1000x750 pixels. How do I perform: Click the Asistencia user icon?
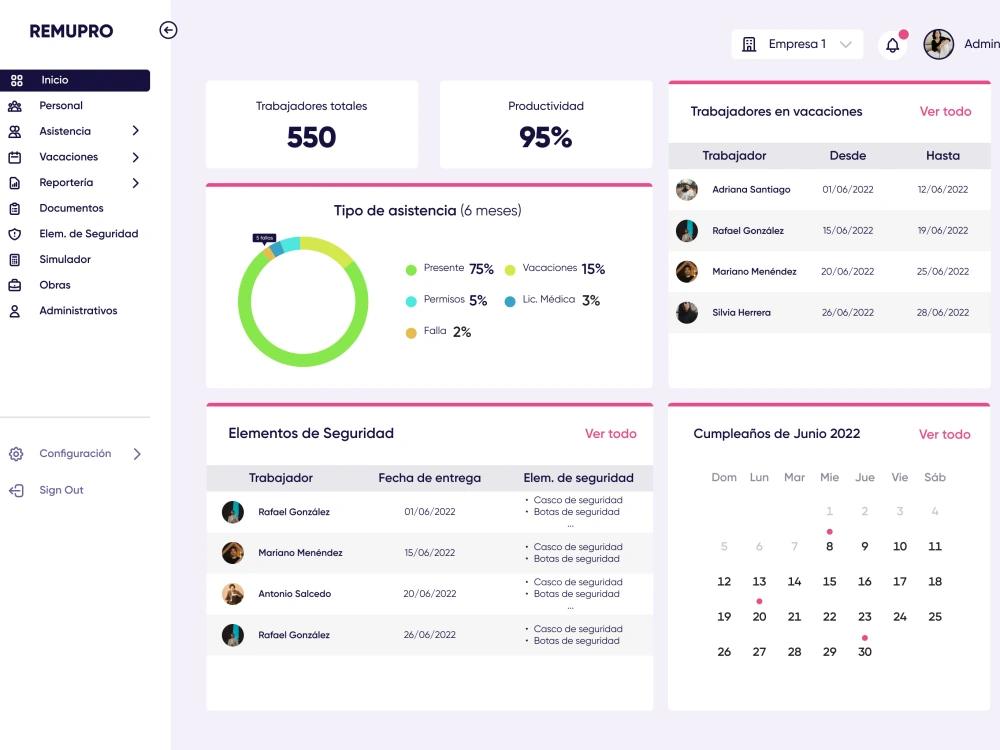15,131
